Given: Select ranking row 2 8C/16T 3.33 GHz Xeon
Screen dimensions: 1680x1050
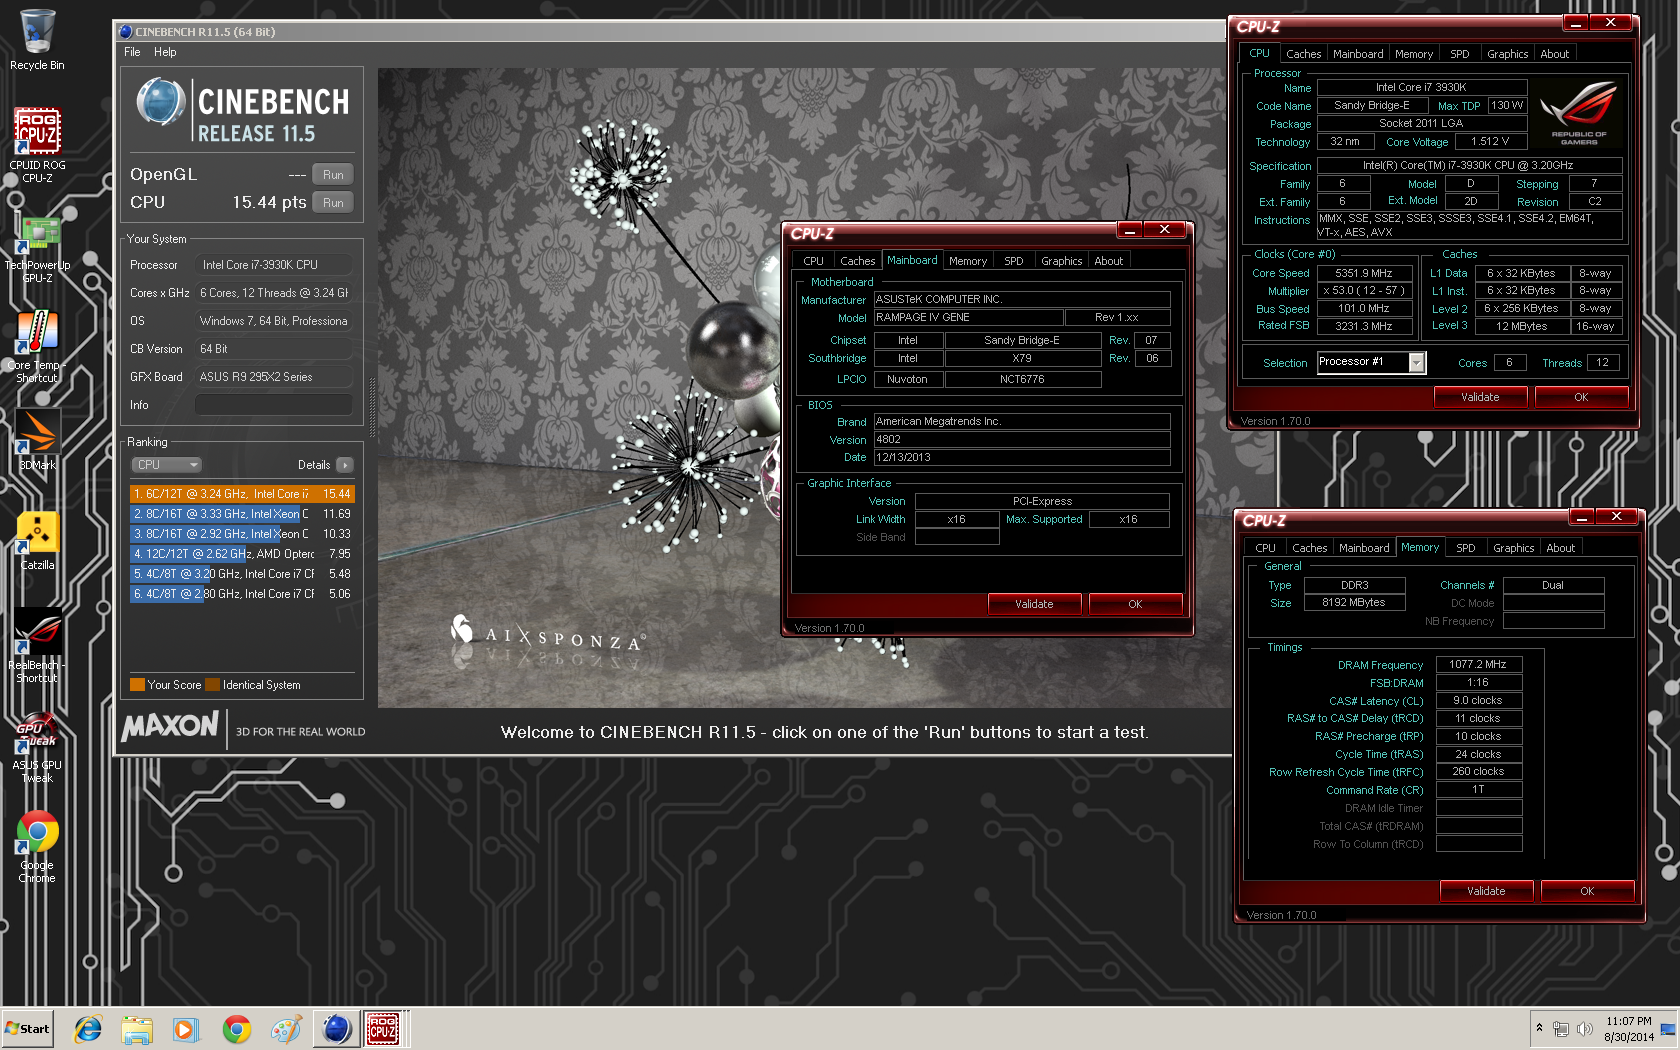Looking at the screenshot, I should 242,514.
